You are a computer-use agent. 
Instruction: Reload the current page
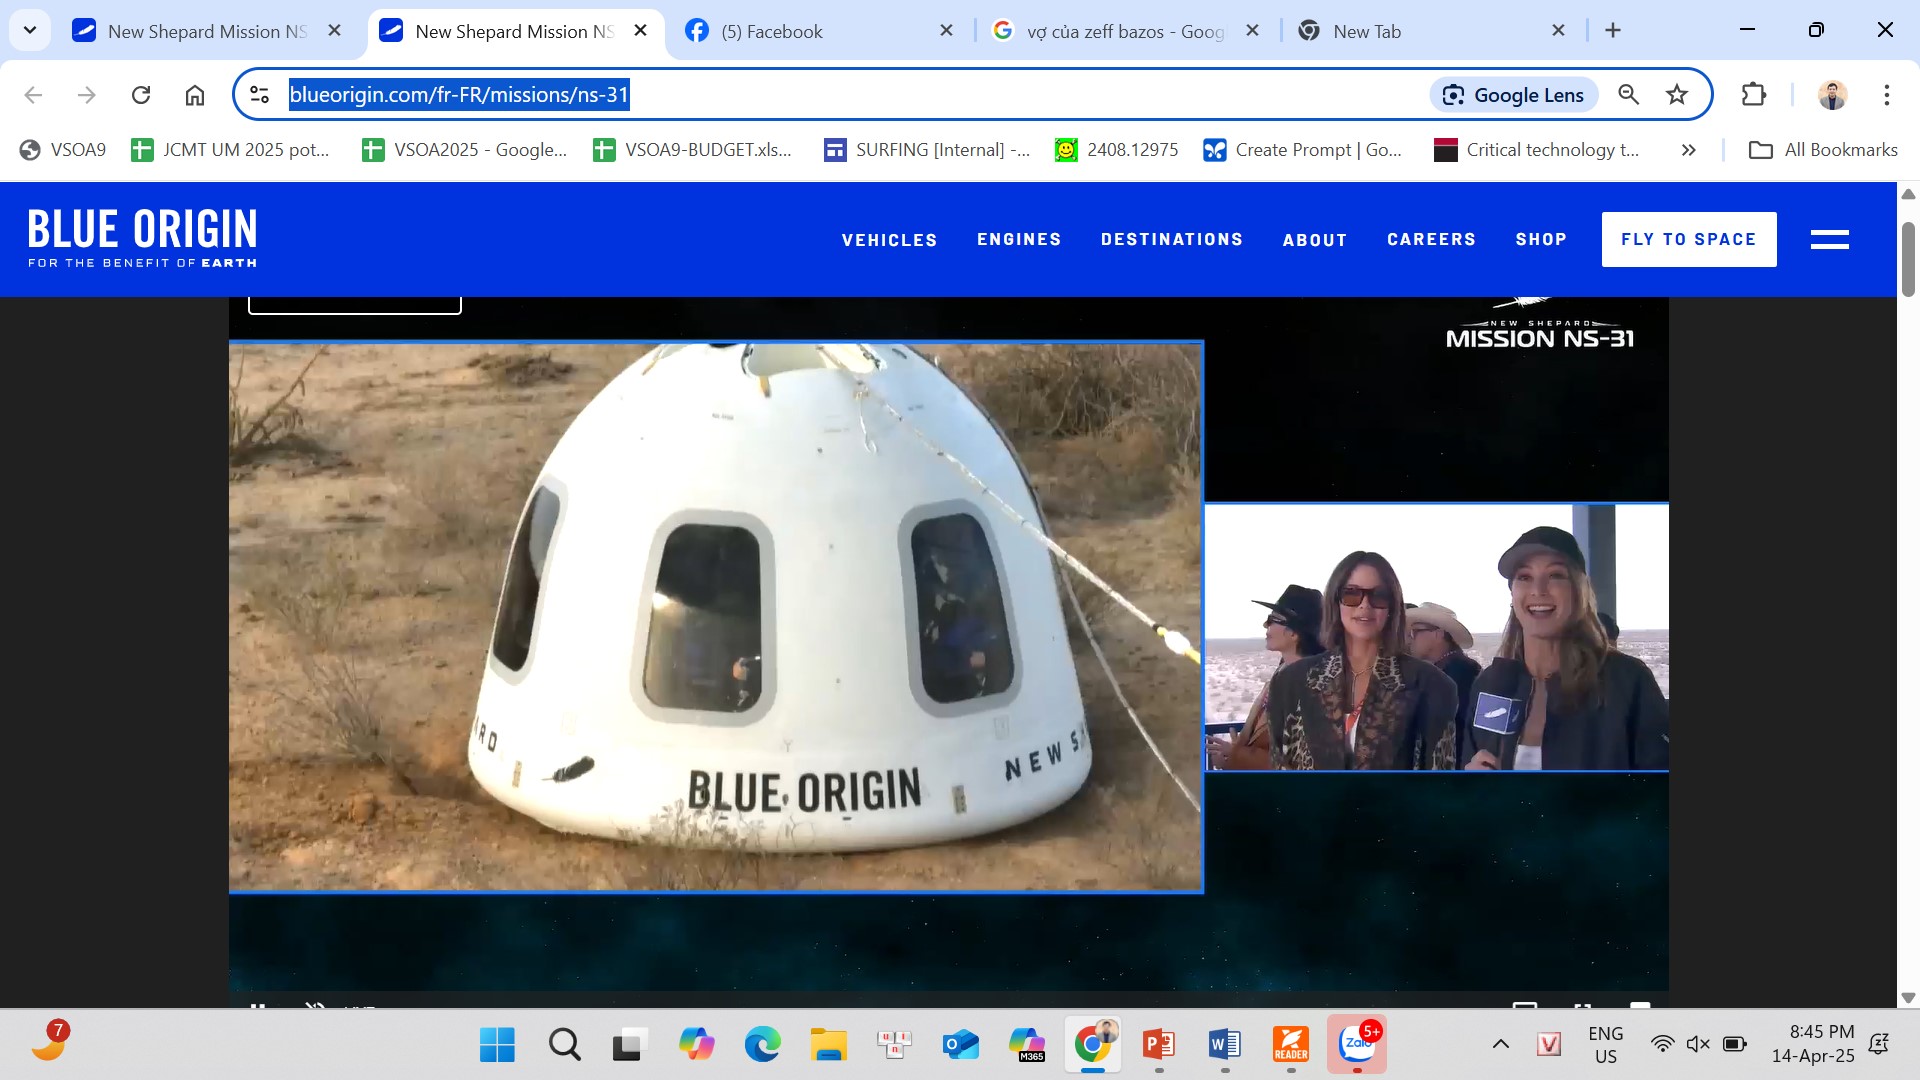(141, 95)
